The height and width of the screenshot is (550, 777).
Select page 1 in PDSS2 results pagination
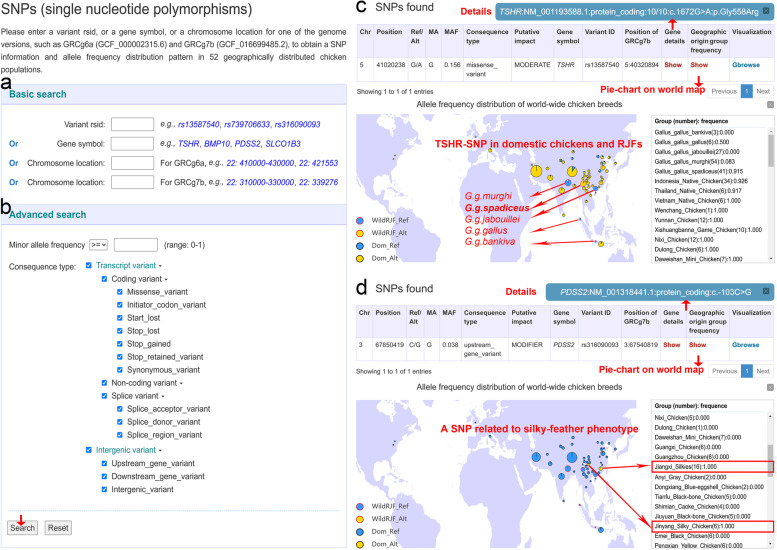coord(747,371)
